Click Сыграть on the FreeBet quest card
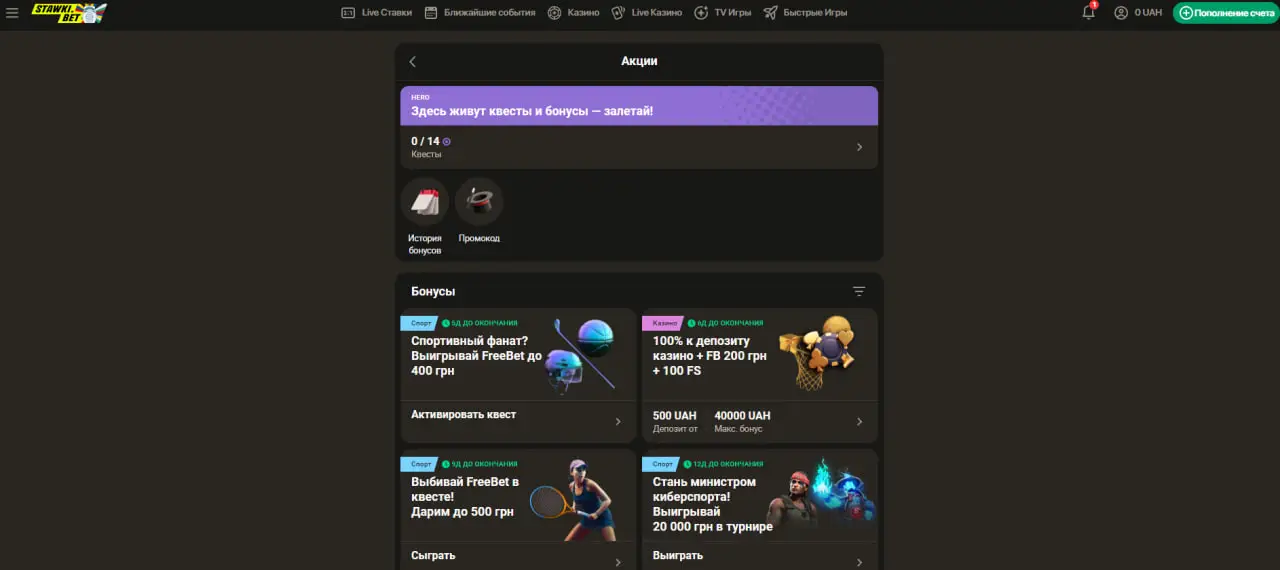 (433, 555)
